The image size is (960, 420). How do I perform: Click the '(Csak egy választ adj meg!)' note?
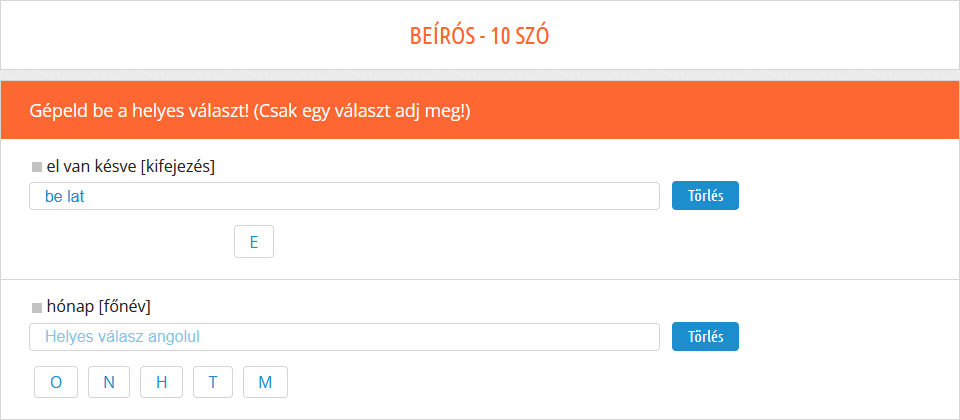point(362,110)
